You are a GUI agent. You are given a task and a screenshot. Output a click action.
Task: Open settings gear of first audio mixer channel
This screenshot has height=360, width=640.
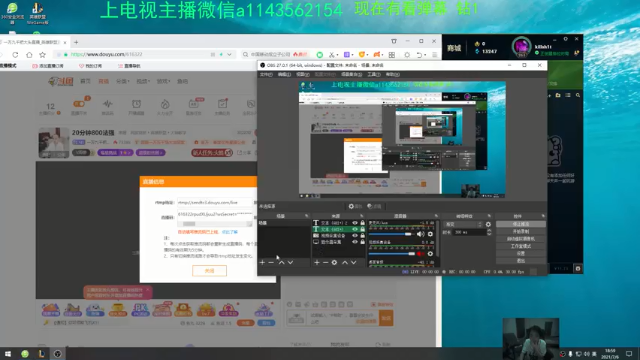coord(430,234)
